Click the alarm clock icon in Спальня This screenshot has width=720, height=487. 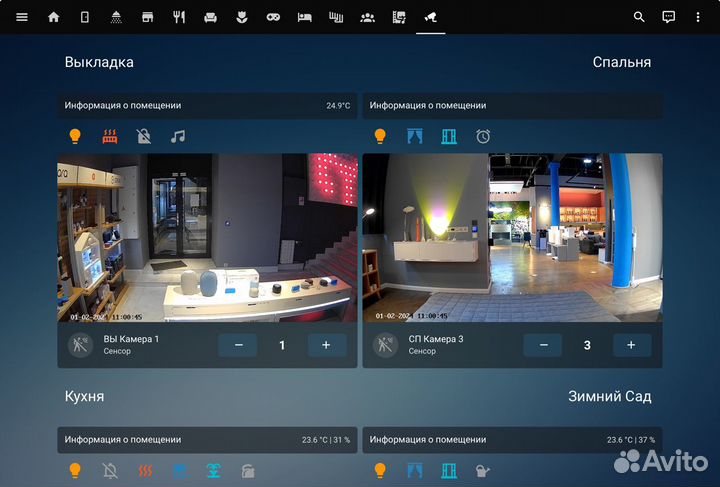coord(483,136)
